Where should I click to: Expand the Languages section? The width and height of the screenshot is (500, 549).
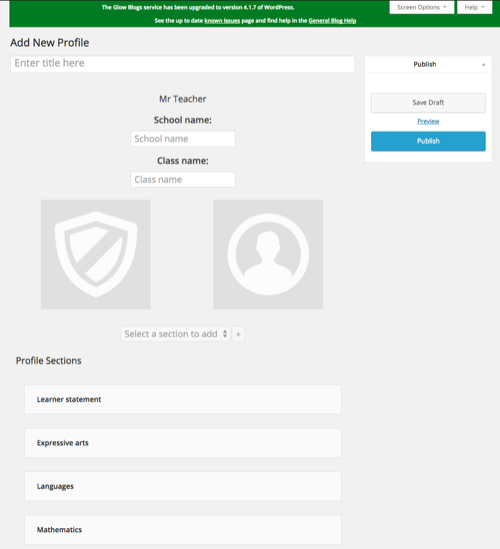click(x=183, y=486)
